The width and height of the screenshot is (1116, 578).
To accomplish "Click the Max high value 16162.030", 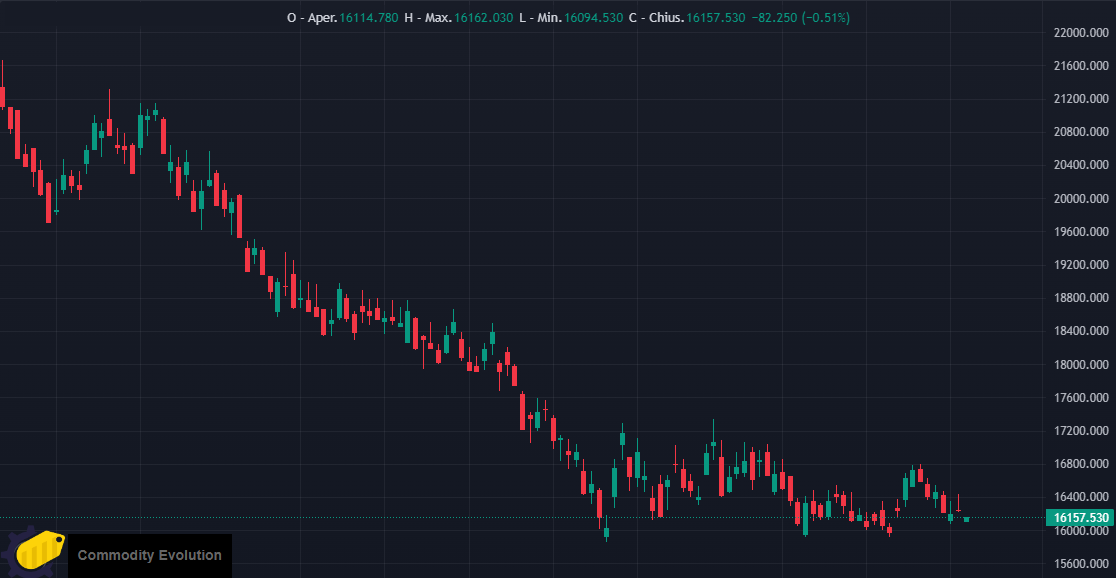I will pyautogui.click(x=483, y=18).
